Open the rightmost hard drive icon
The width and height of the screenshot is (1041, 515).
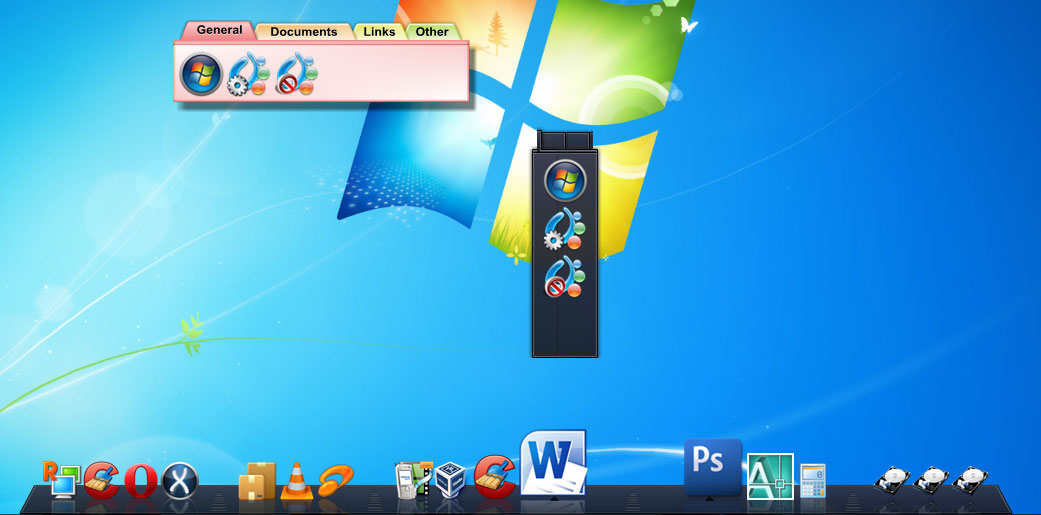click(970, 480)
